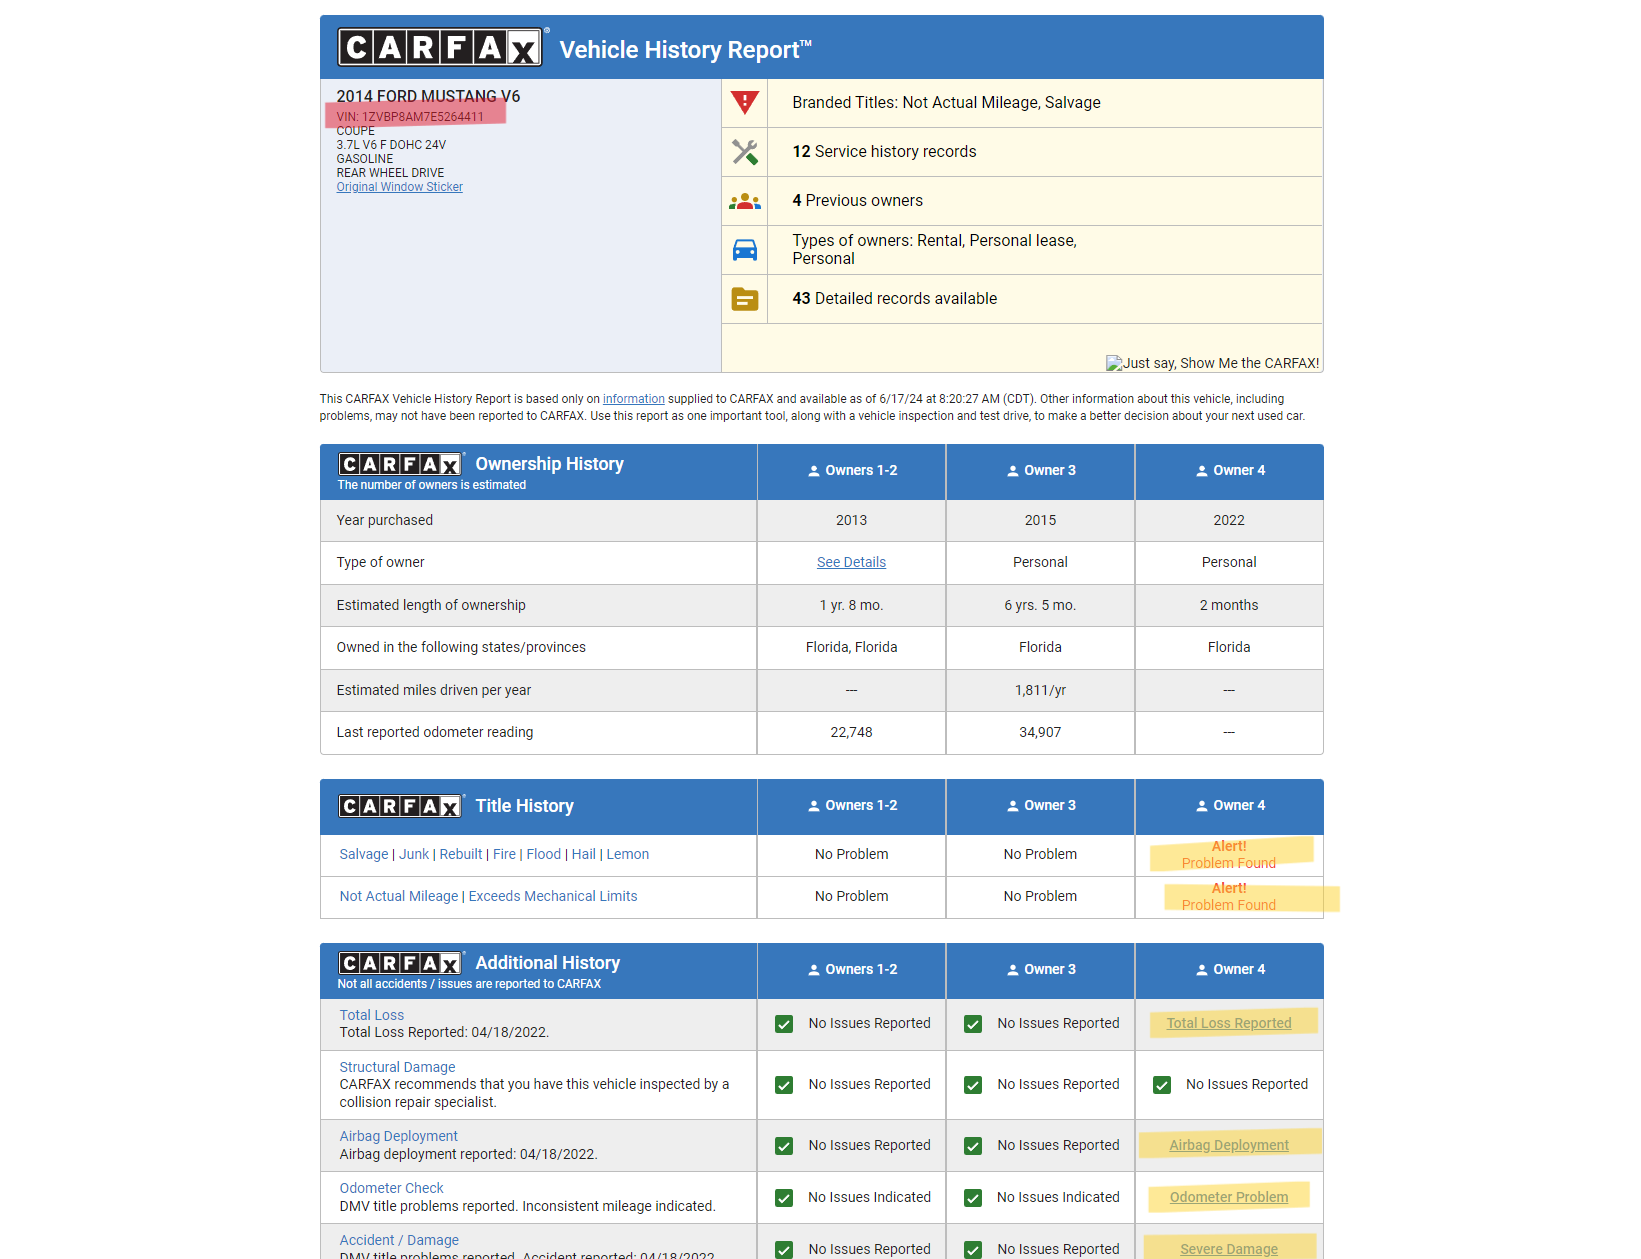Open the Original Window Sticker link
The height and width of the screenshot is (1259, 1641).
(x=400, y=187)
